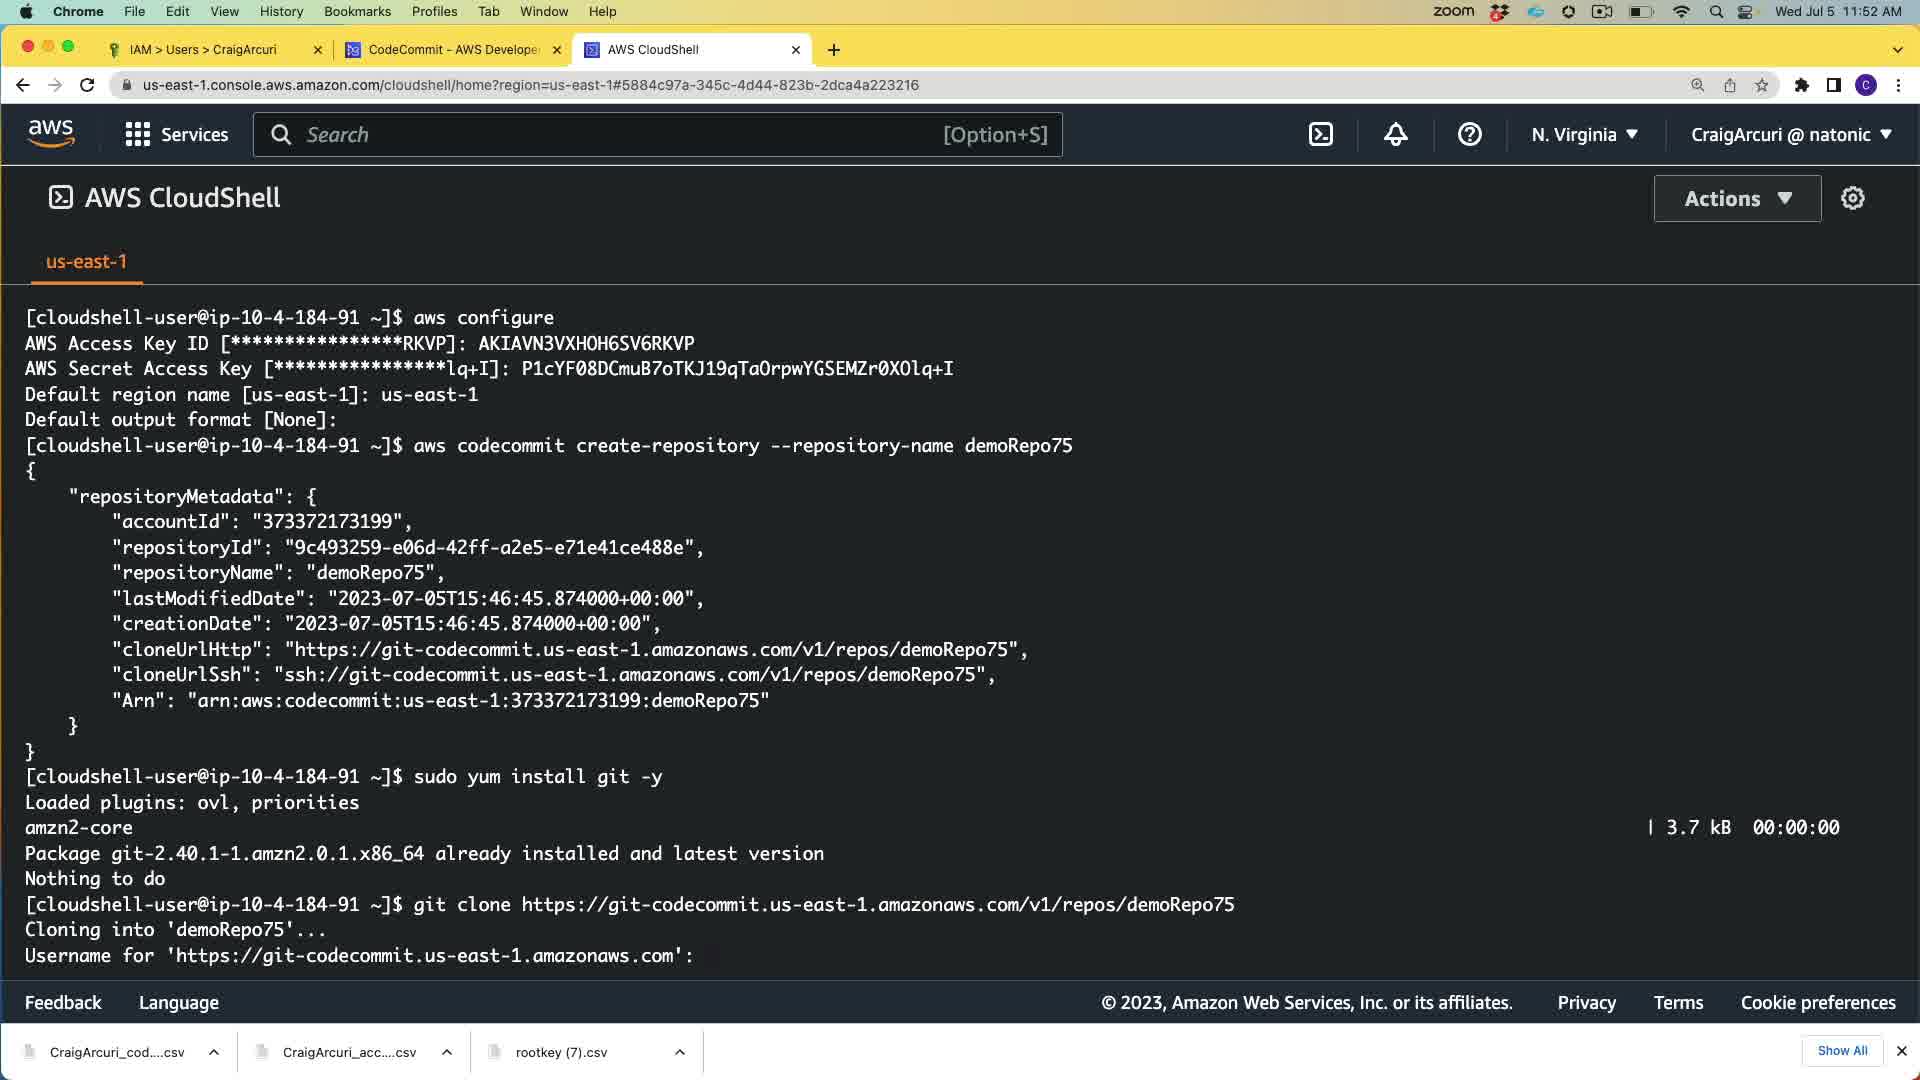Open the AWS help question mark
Viewport: 1920px width, 1080px height.
[x=1469, y=134]
